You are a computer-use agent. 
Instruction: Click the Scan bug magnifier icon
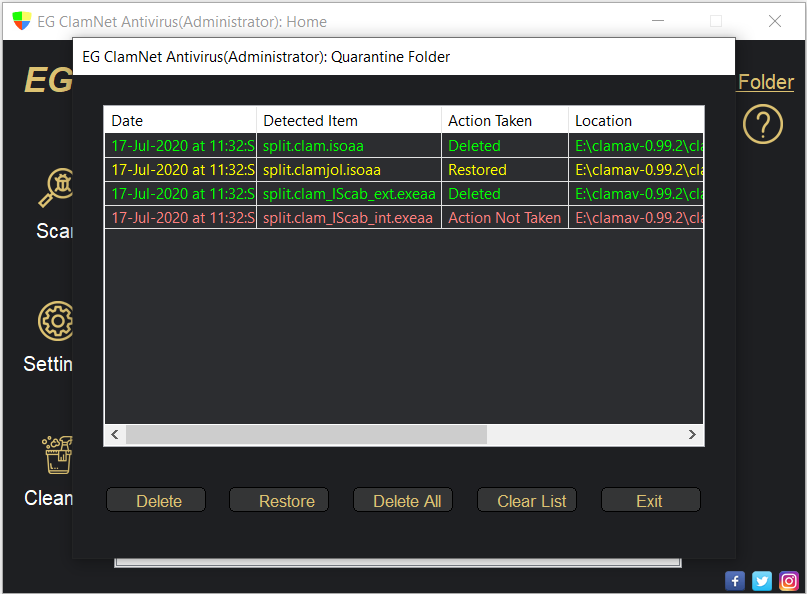click(56, 187)
